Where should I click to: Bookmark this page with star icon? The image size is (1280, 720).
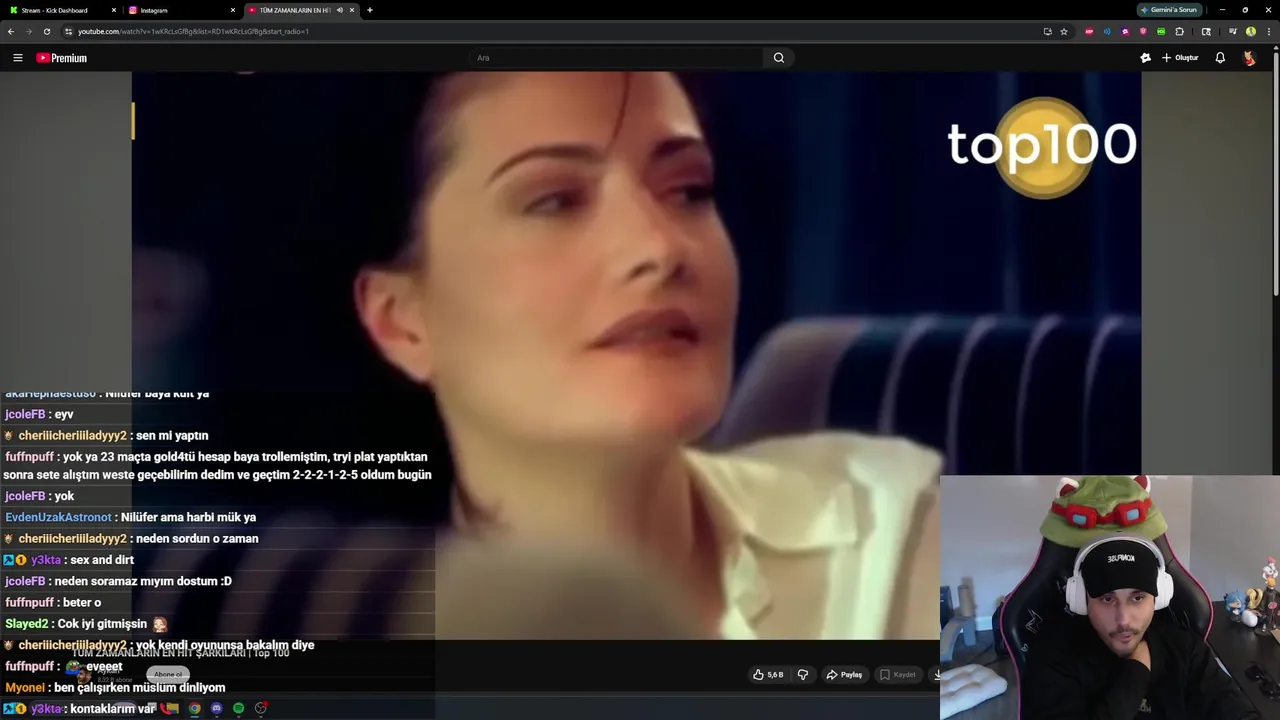(1064, 31)
